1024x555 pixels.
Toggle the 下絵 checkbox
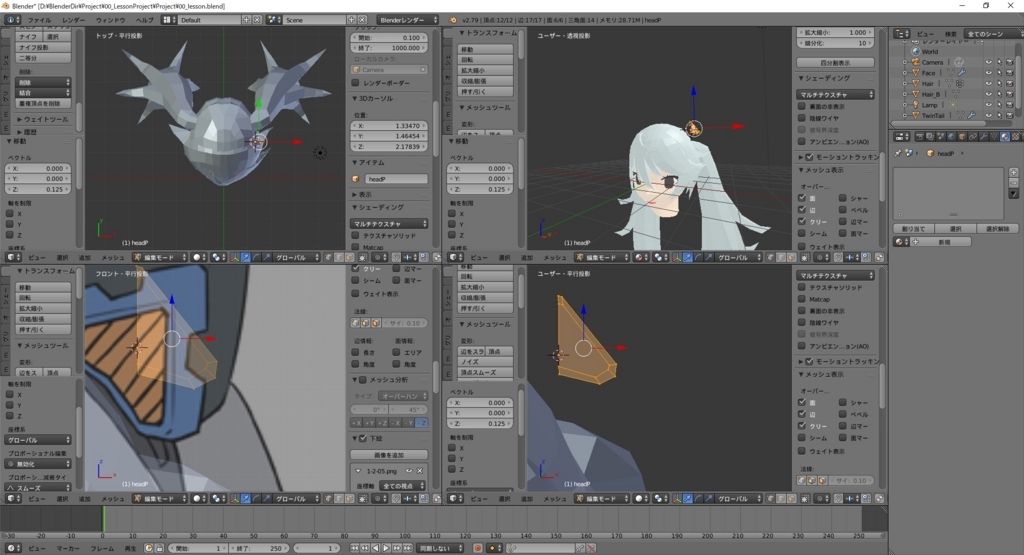[x=364, y=438]
